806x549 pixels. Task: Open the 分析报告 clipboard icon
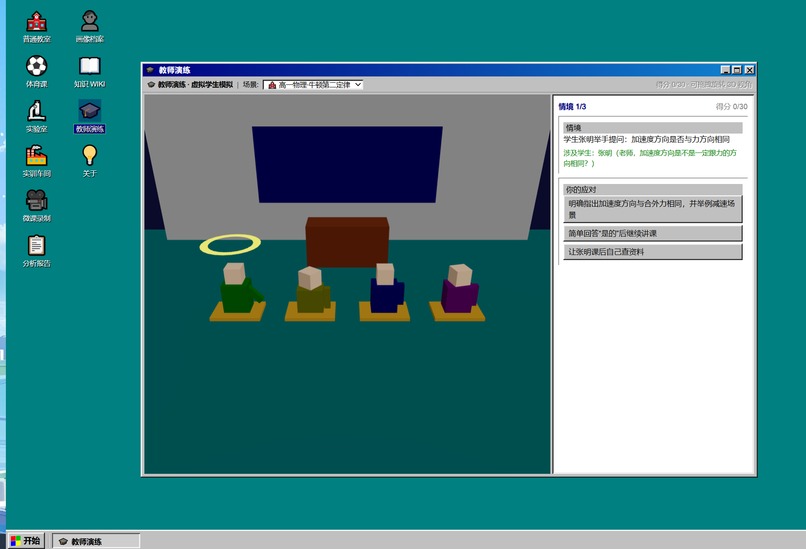pyautogui.click(x=36, y=251)
